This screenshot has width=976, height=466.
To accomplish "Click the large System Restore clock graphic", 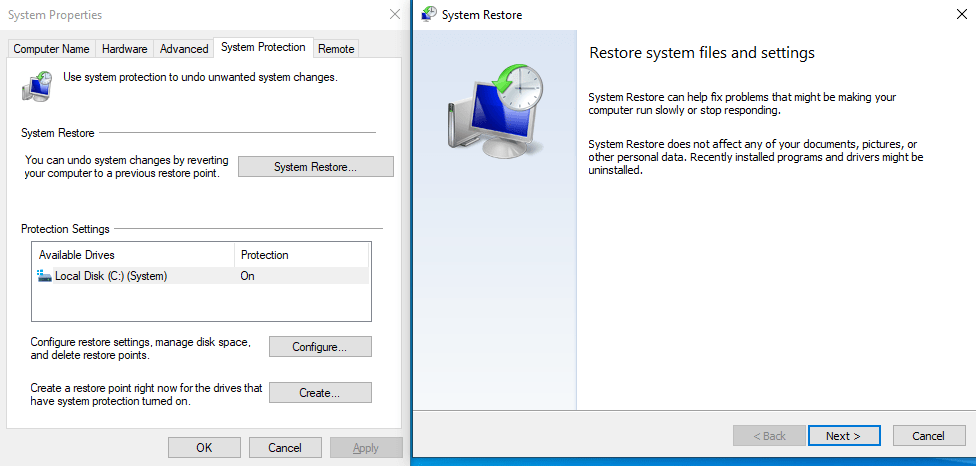I will (496, 111).
